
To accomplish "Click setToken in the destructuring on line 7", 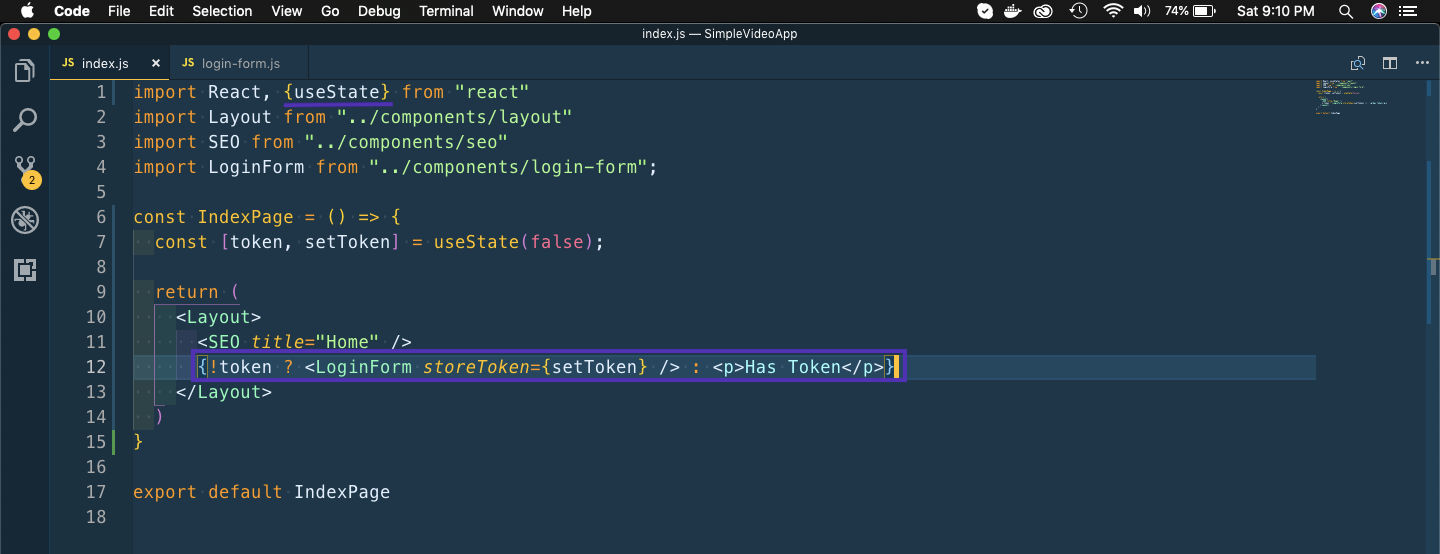I will click(348, 242).
